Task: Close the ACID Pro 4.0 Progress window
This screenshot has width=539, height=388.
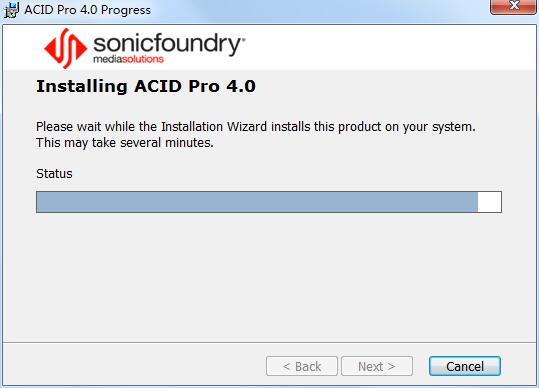Action: coord(514,6)
